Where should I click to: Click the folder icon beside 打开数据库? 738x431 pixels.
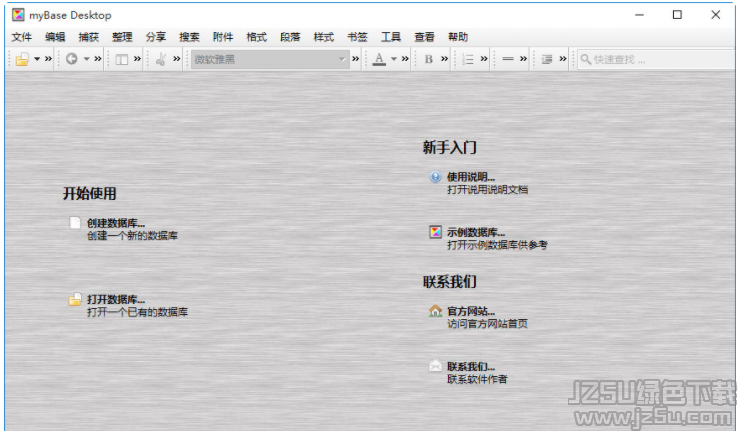point(75,299)
